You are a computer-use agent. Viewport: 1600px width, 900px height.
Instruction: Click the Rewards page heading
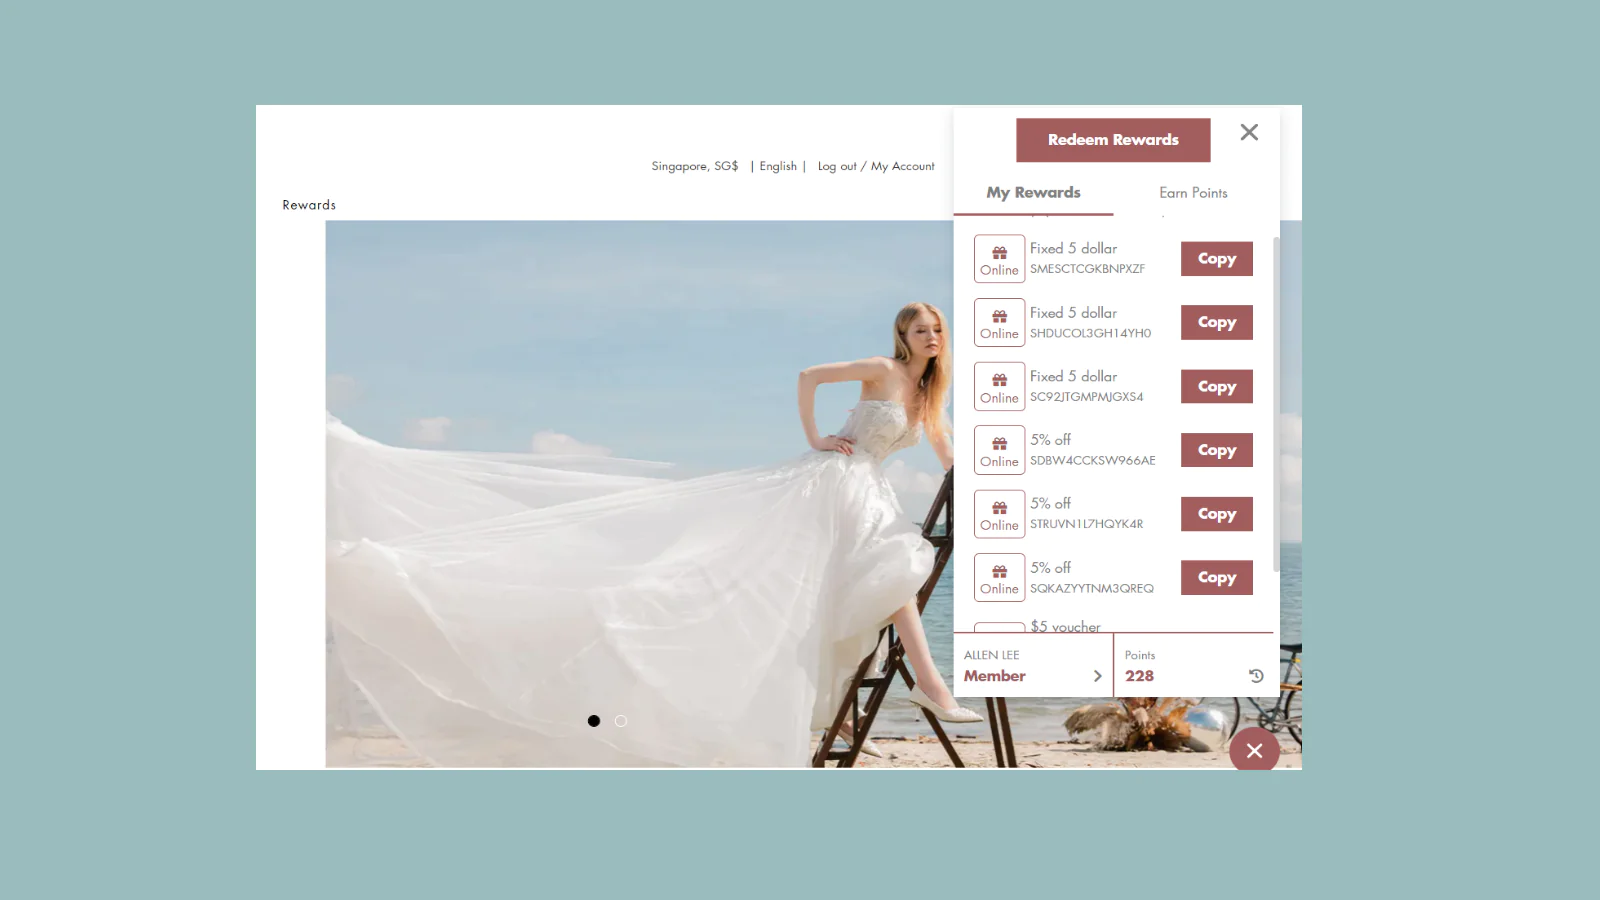click(x=309, y=205)
